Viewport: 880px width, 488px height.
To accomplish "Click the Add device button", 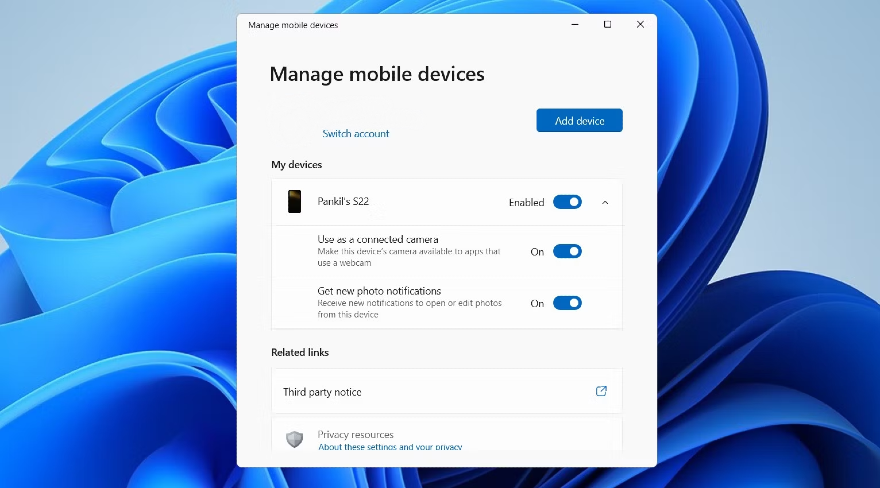I will click(579, 121).
